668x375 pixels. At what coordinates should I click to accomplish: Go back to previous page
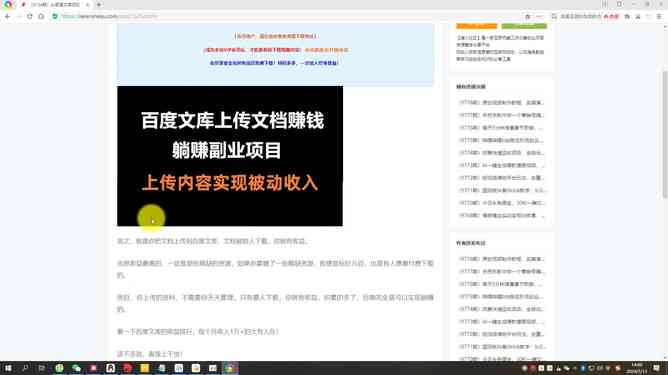coord(7,16)
